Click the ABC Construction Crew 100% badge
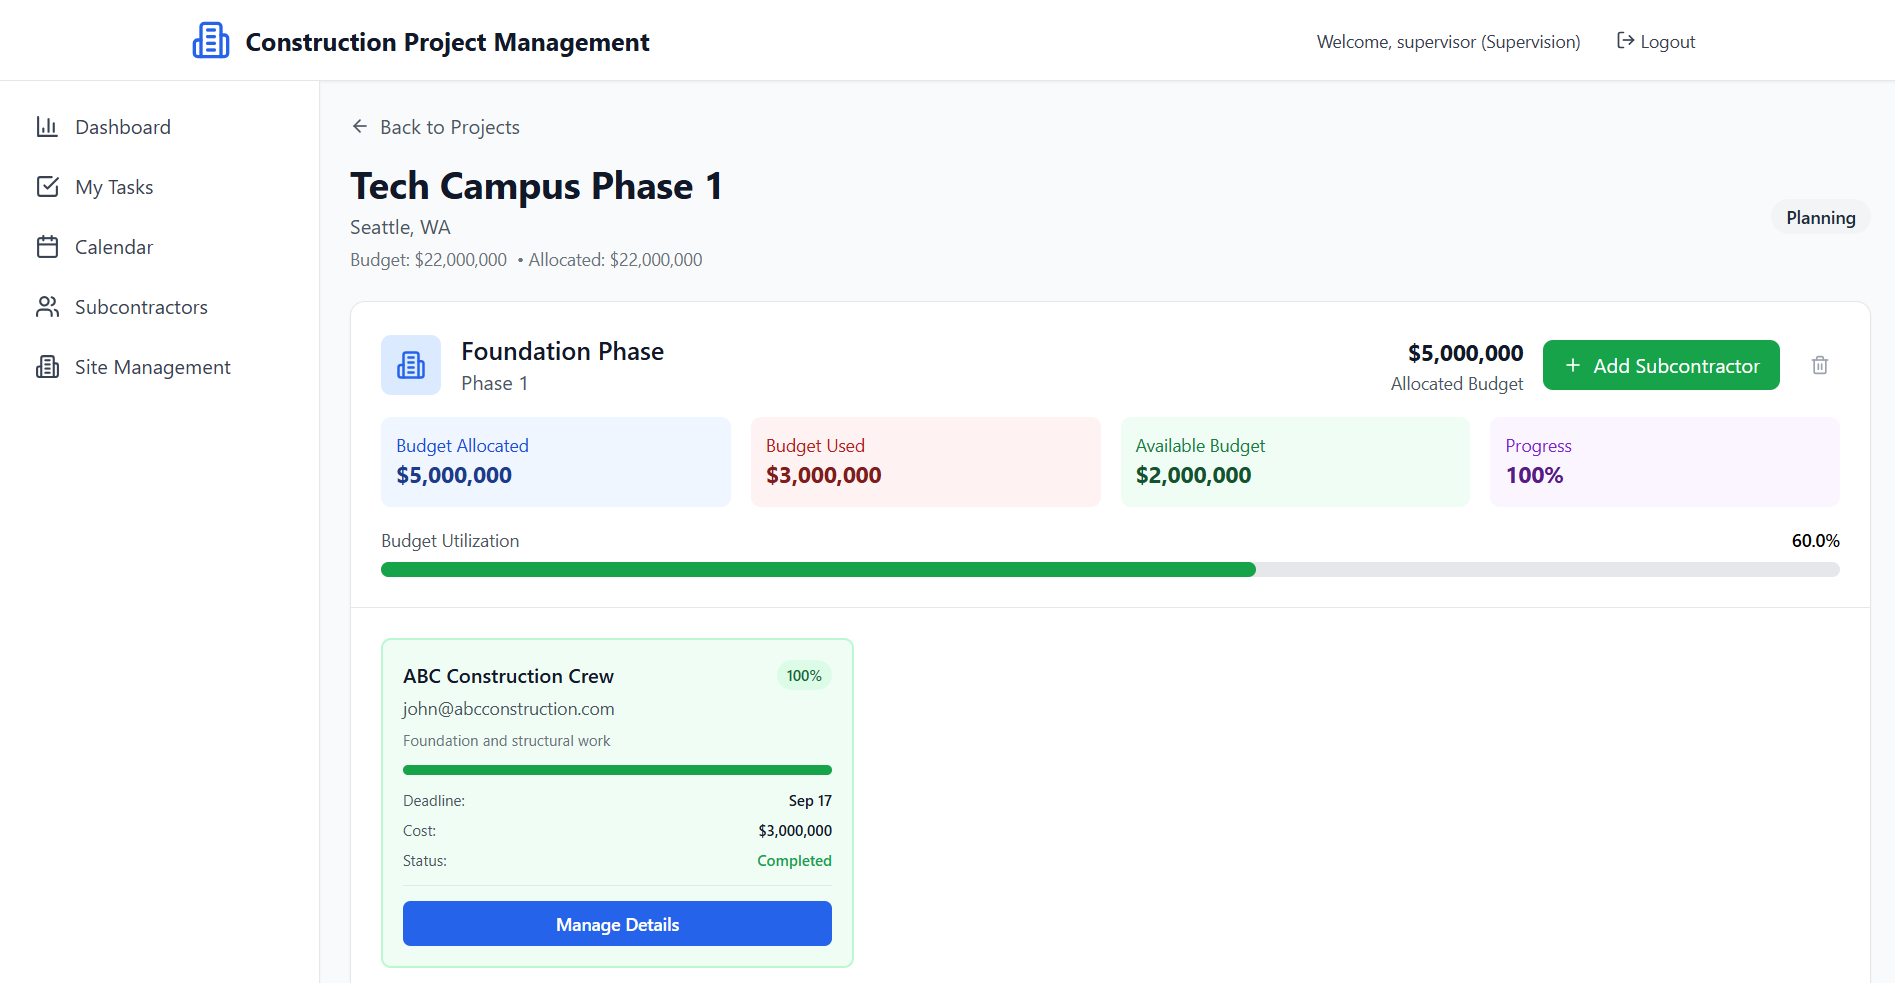 (803, 676)
